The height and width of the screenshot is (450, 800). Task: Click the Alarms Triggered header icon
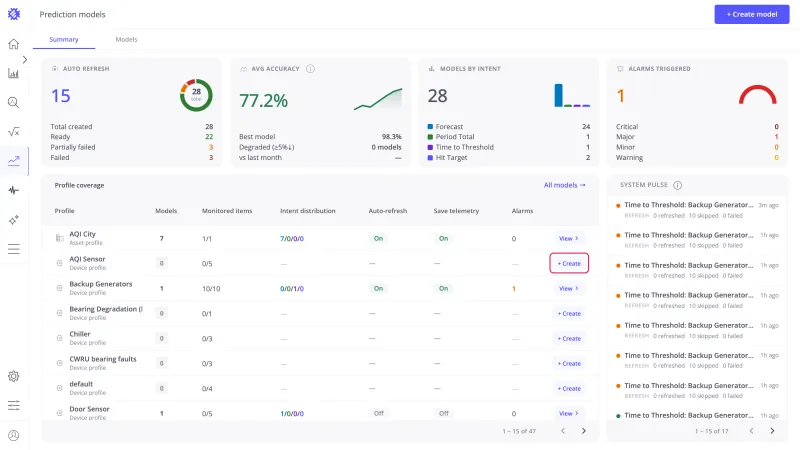620,68
